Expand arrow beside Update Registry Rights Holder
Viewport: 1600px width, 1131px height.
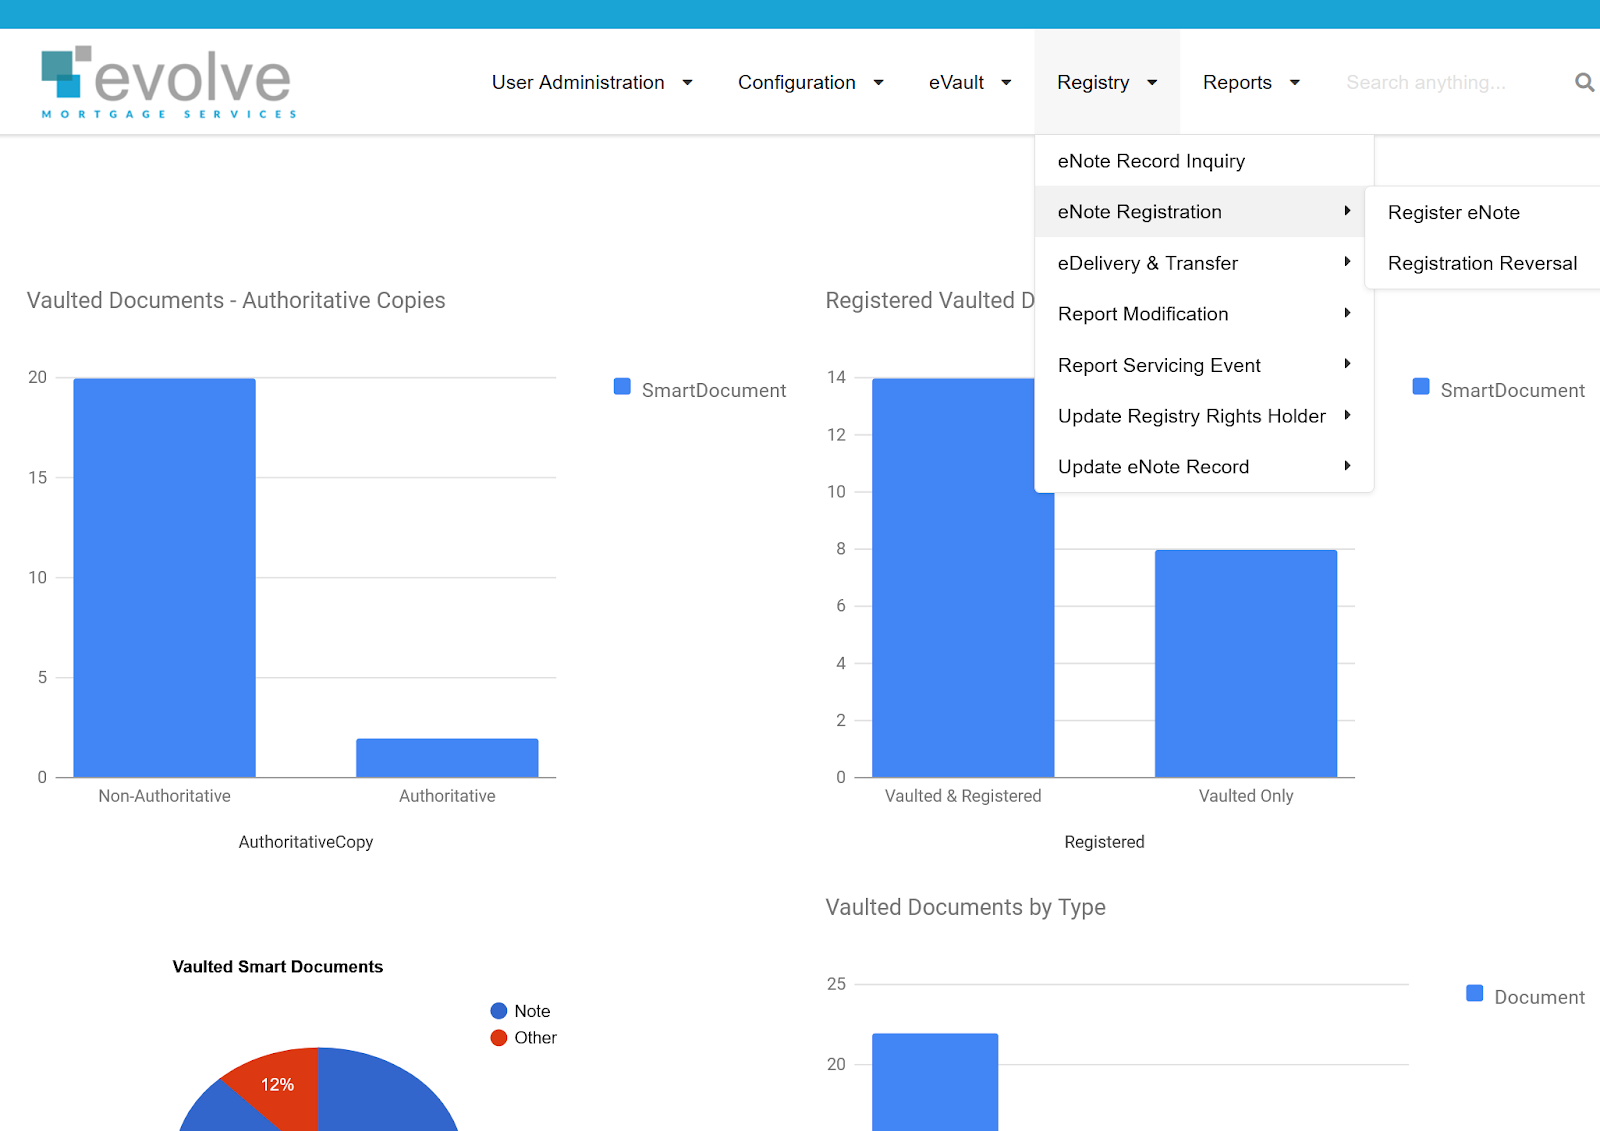(x=1348, y=415)
